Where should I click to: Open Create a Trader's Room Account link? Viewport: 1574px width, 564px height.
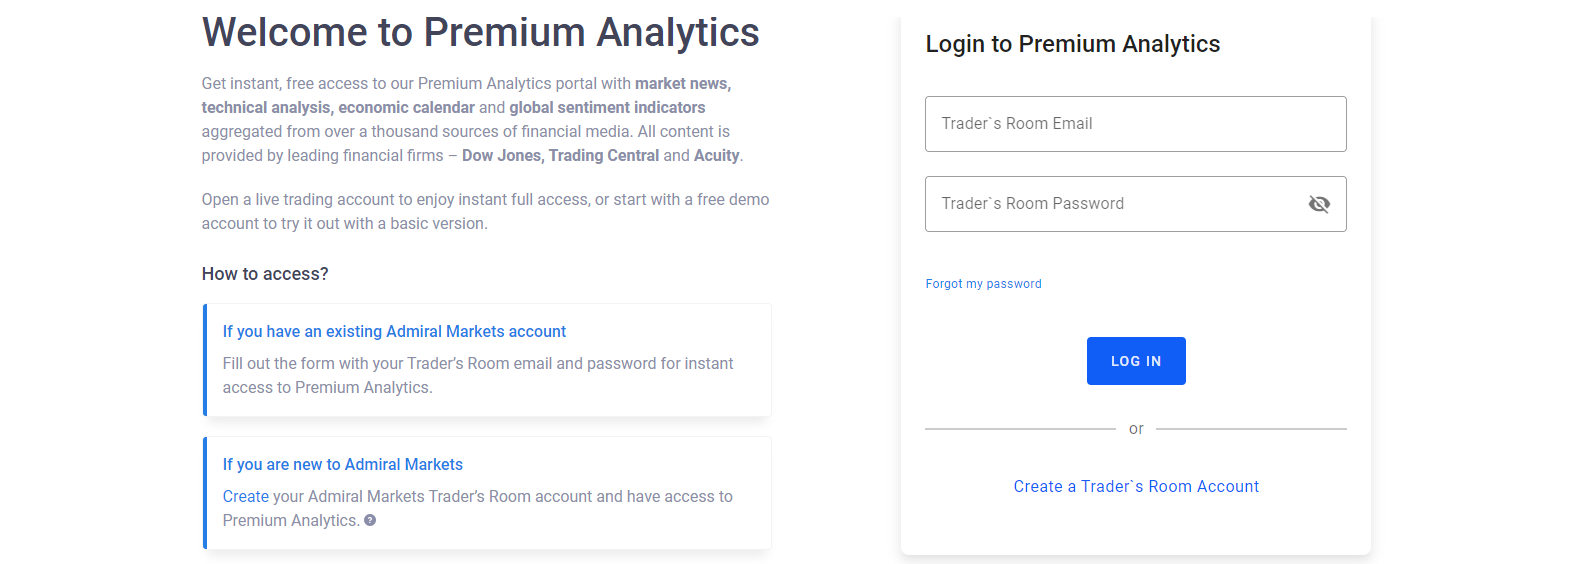1136,487
